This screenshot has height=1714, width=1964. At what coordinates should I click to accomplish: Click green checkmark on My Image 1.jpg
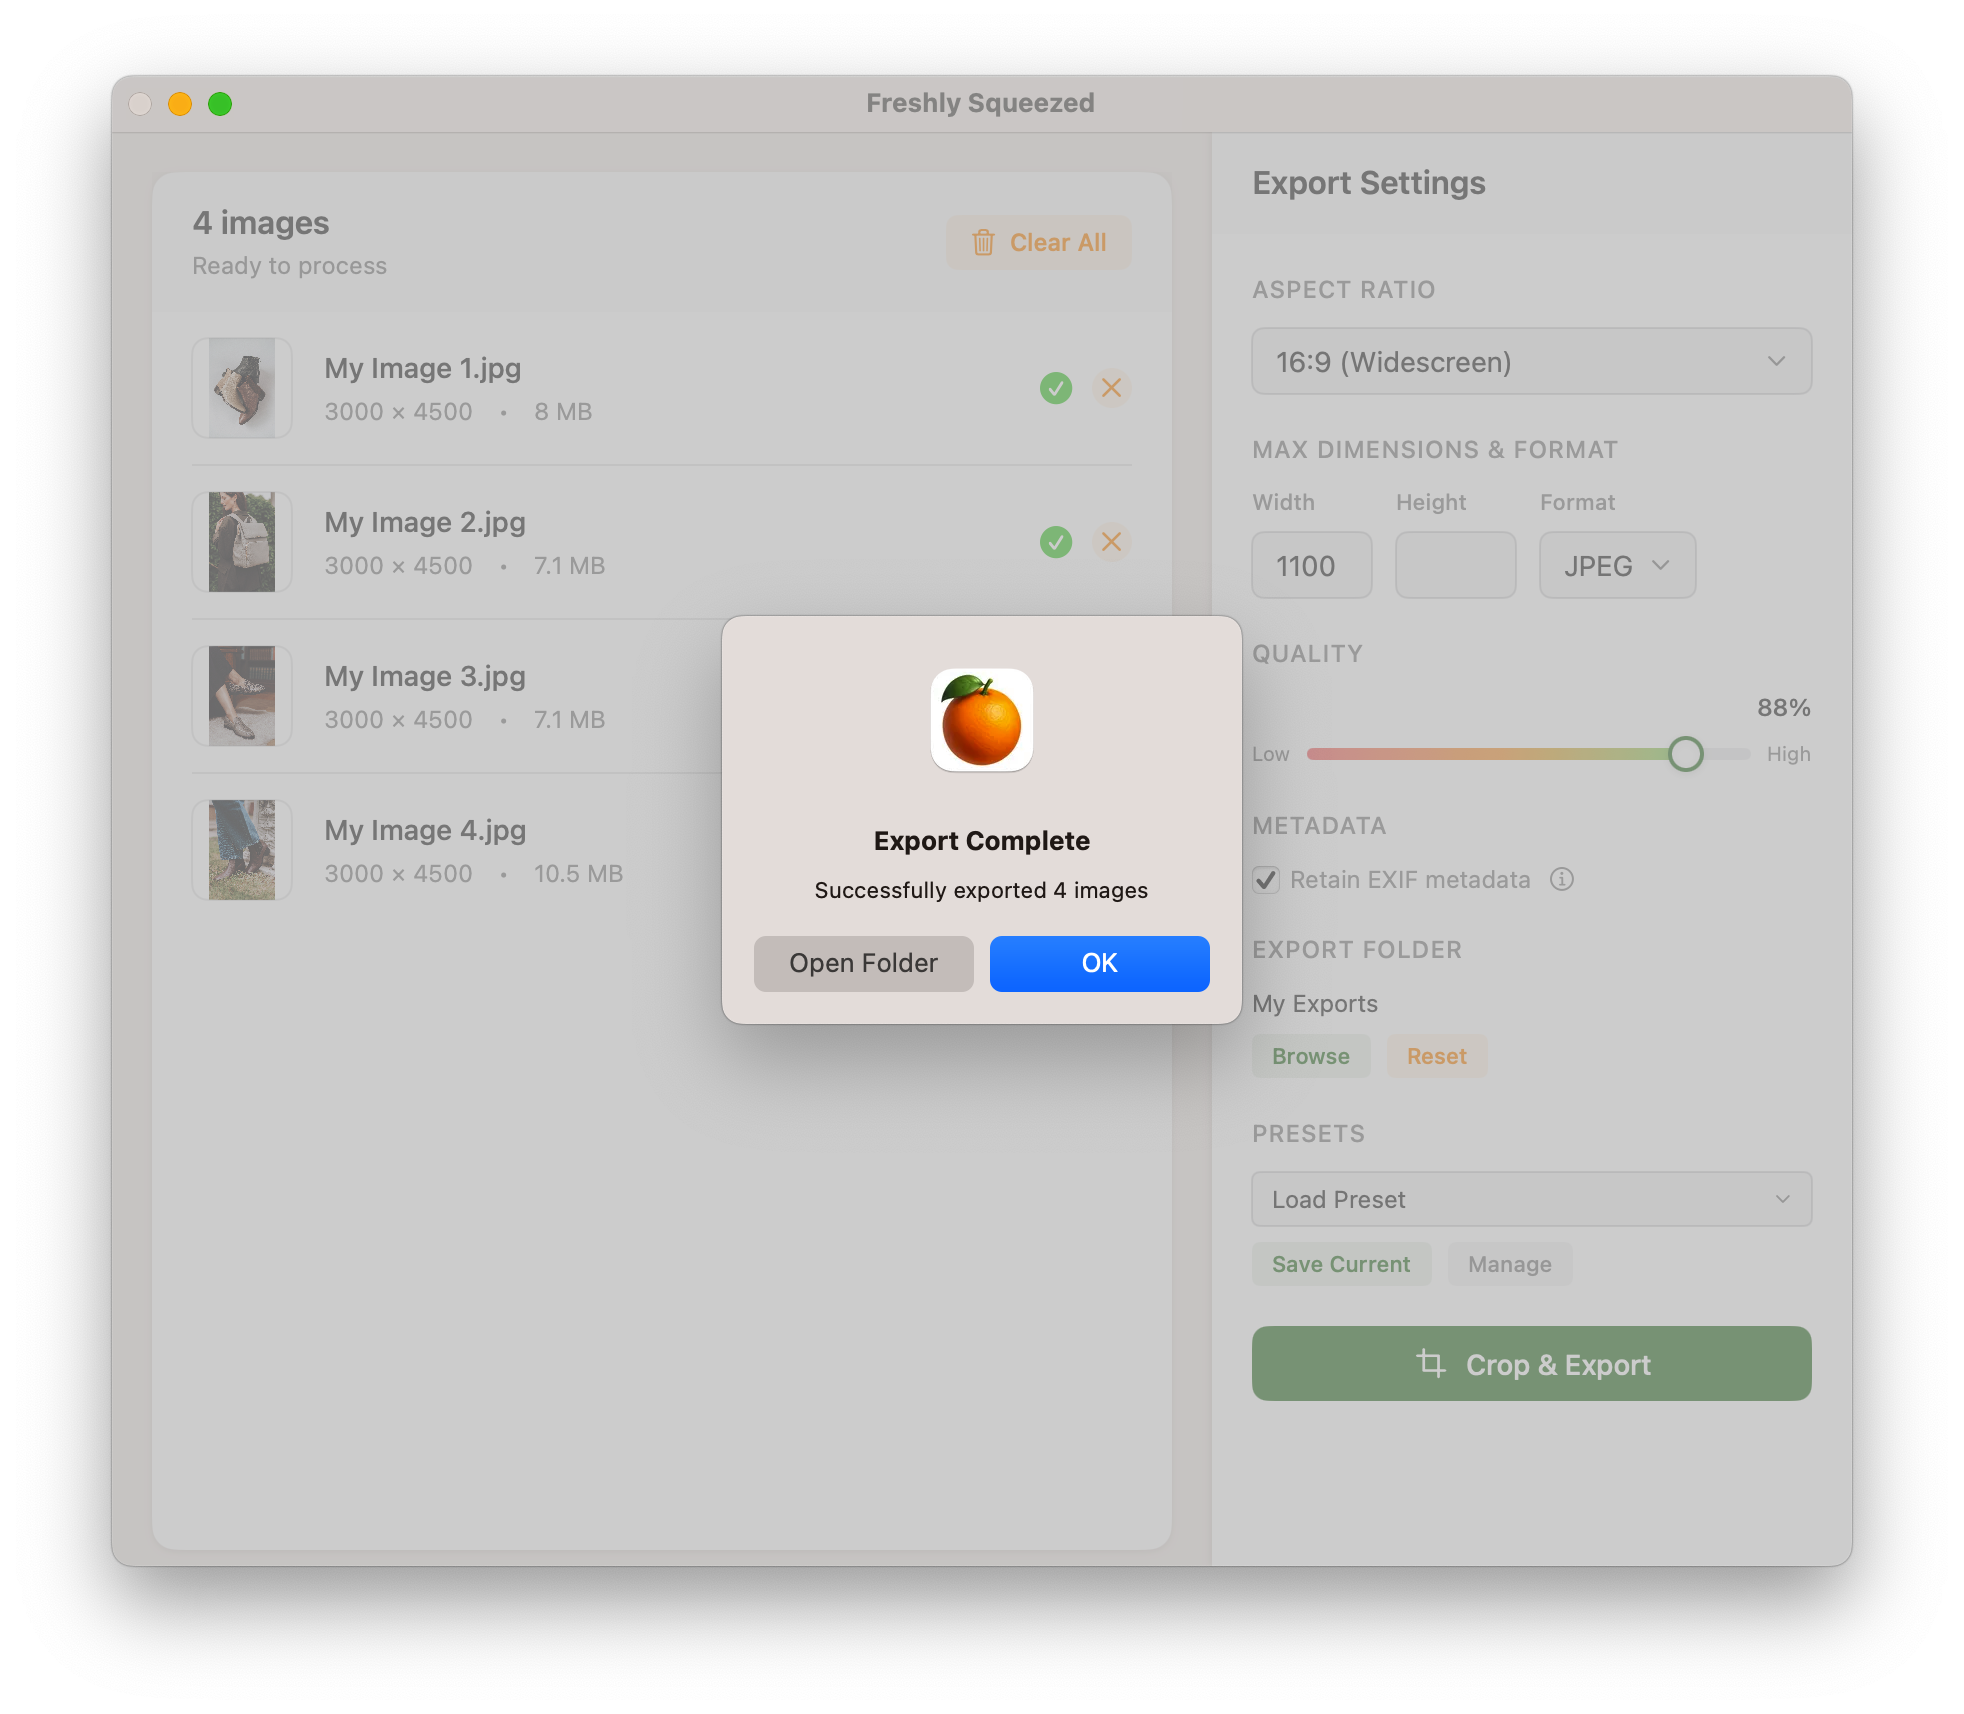click(1055, 388)
